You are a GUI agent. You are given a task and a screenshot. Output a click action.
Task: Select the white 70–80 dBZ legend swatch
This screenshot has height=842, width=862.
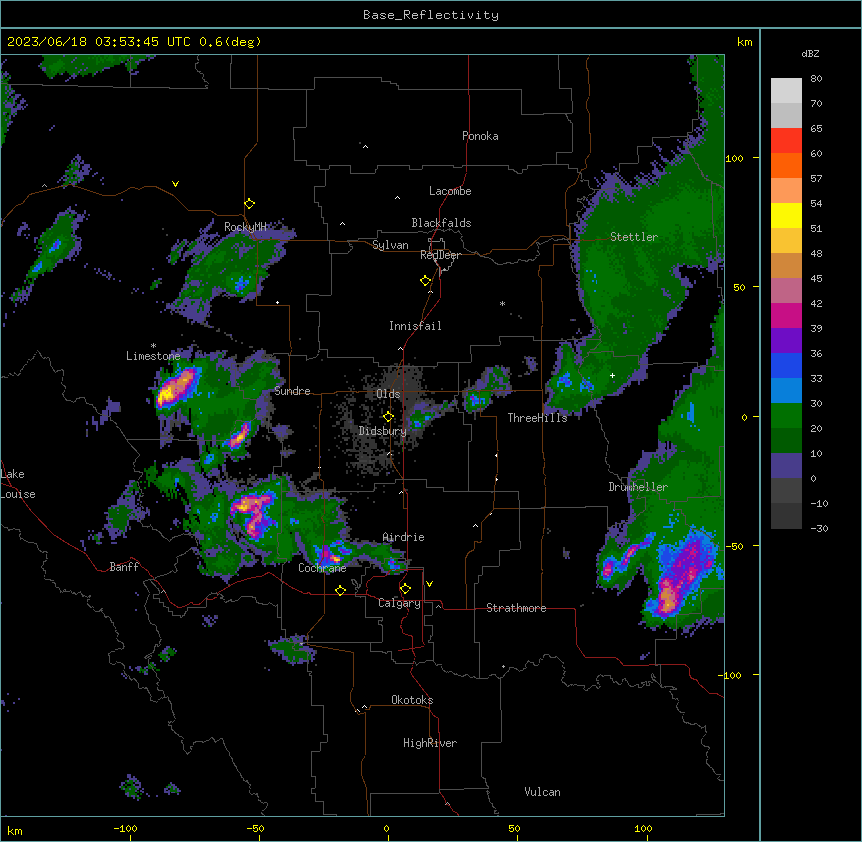[786, 91]
